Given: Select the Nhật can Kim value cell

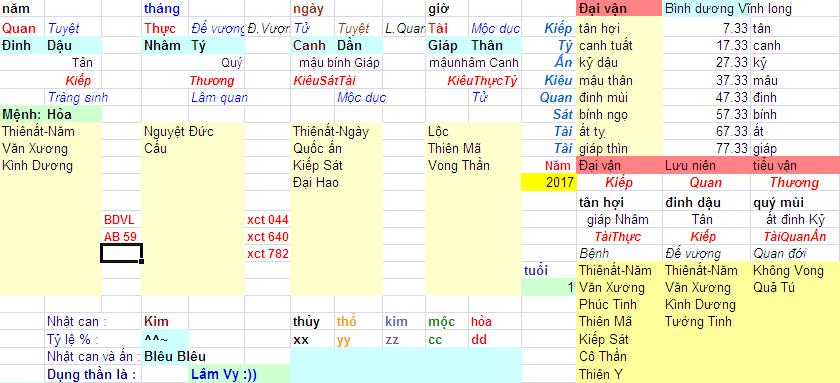Looking at the screenshot, I should point(165,321).
